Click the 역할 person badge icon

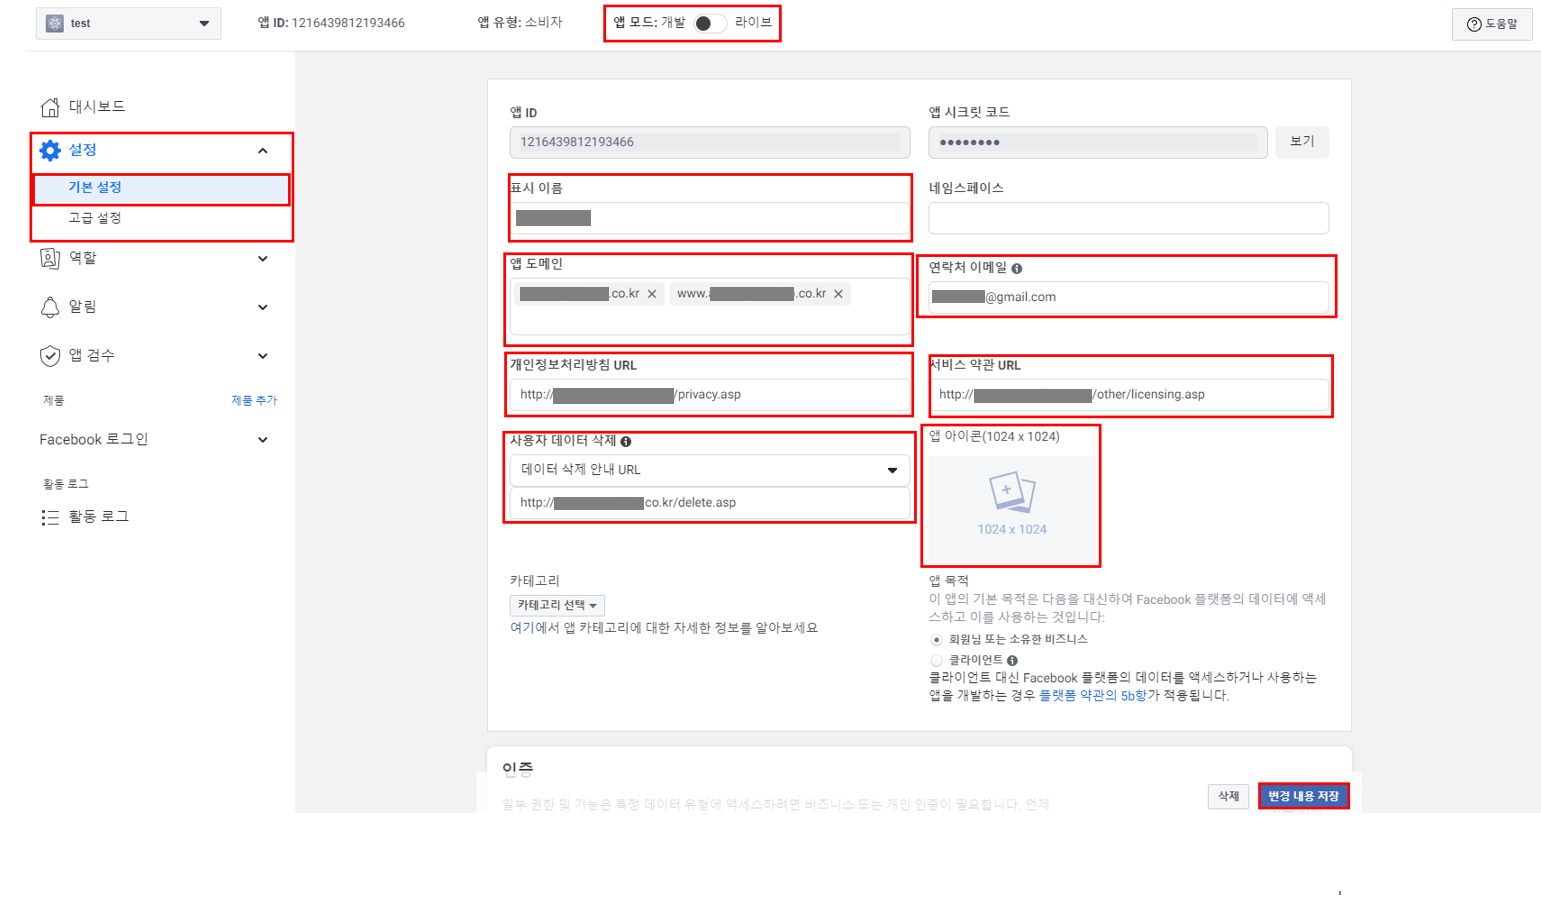50,258
